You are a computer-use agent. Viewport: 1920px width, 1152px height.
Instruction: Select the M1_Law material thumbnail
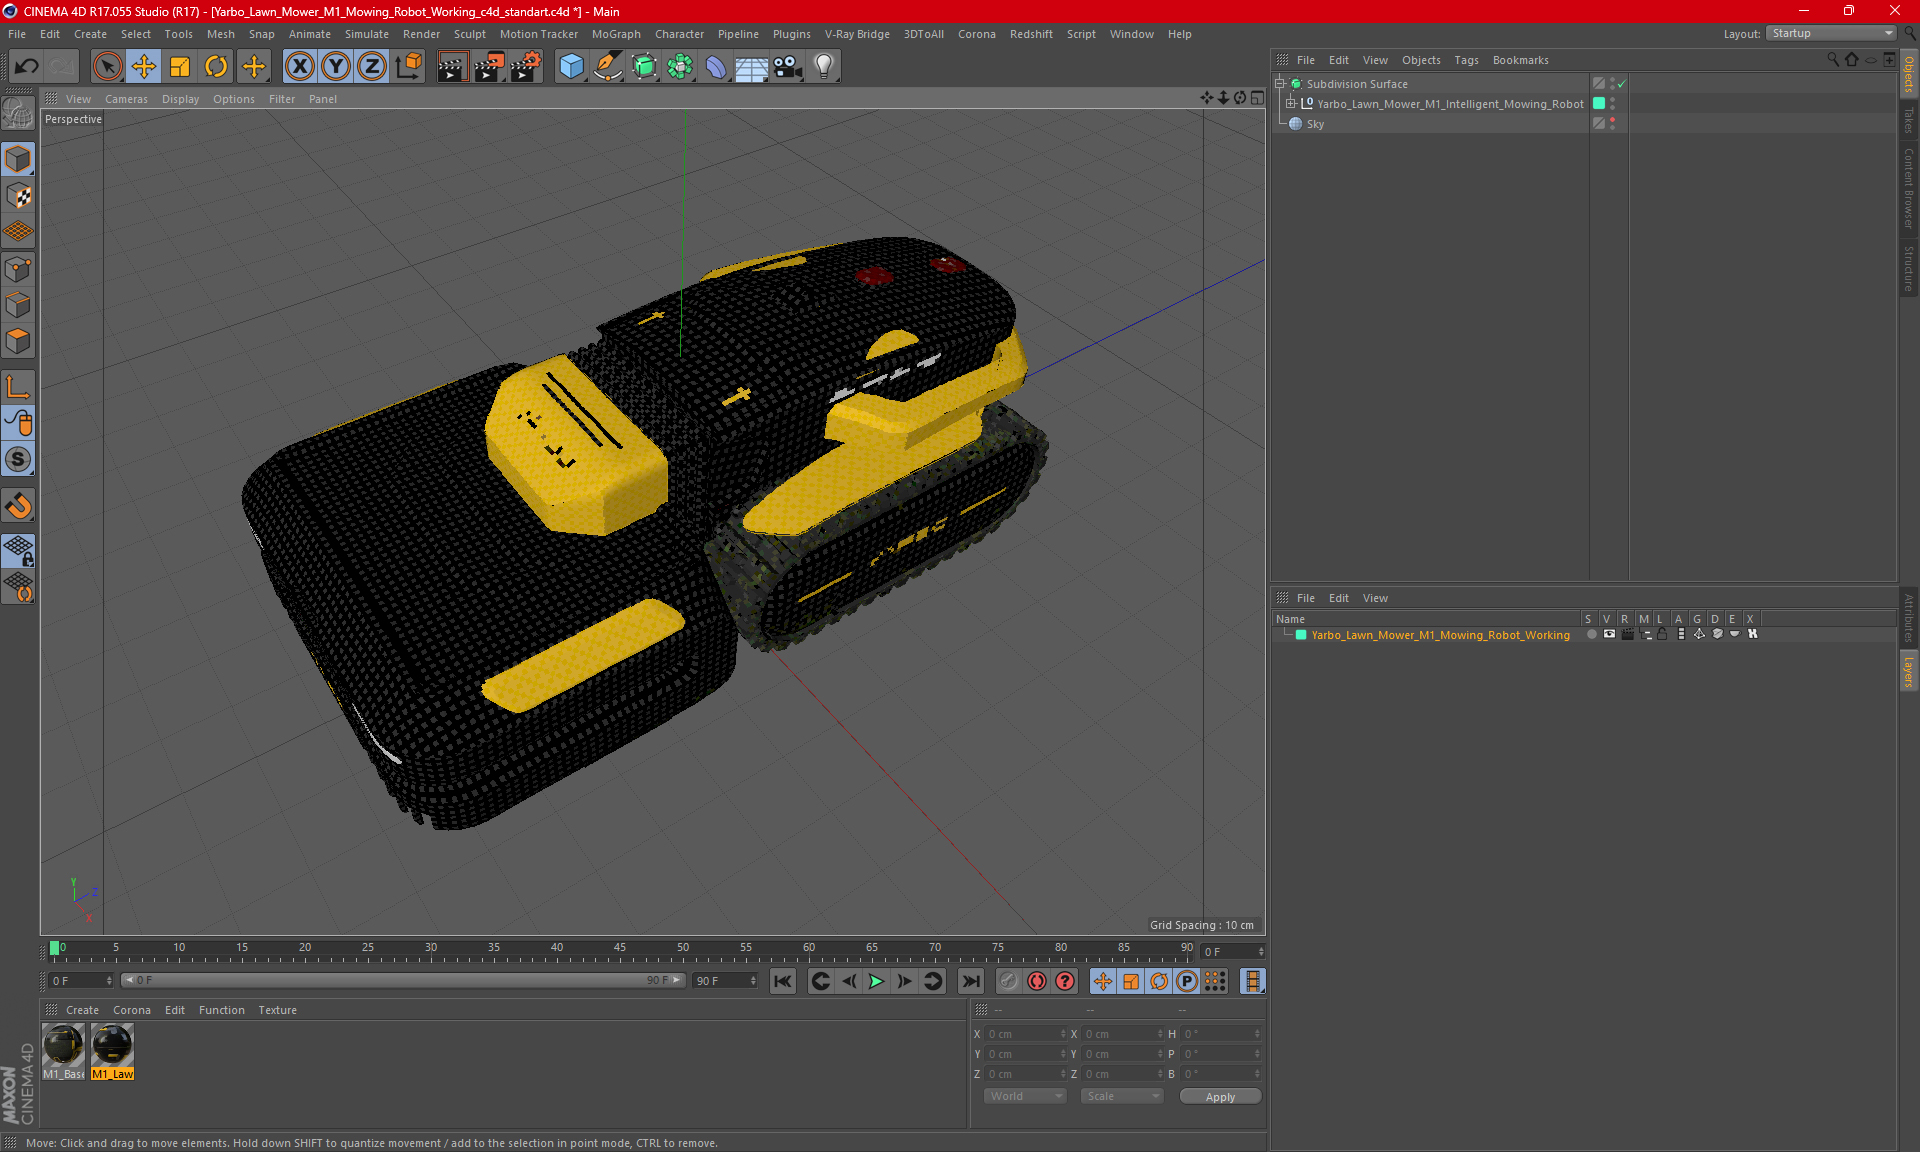click(112, 1052)
